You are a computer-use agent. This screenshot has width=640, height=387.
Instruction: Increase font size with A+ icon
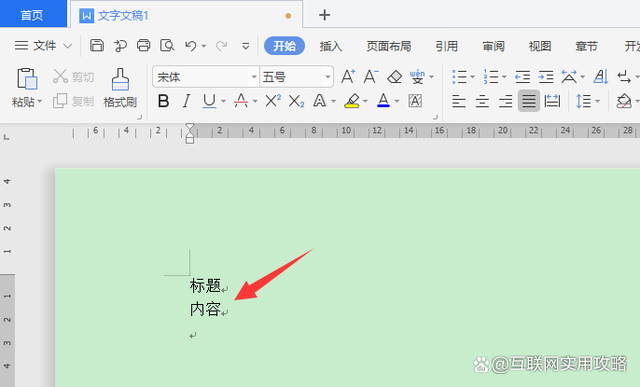[348, 76]
